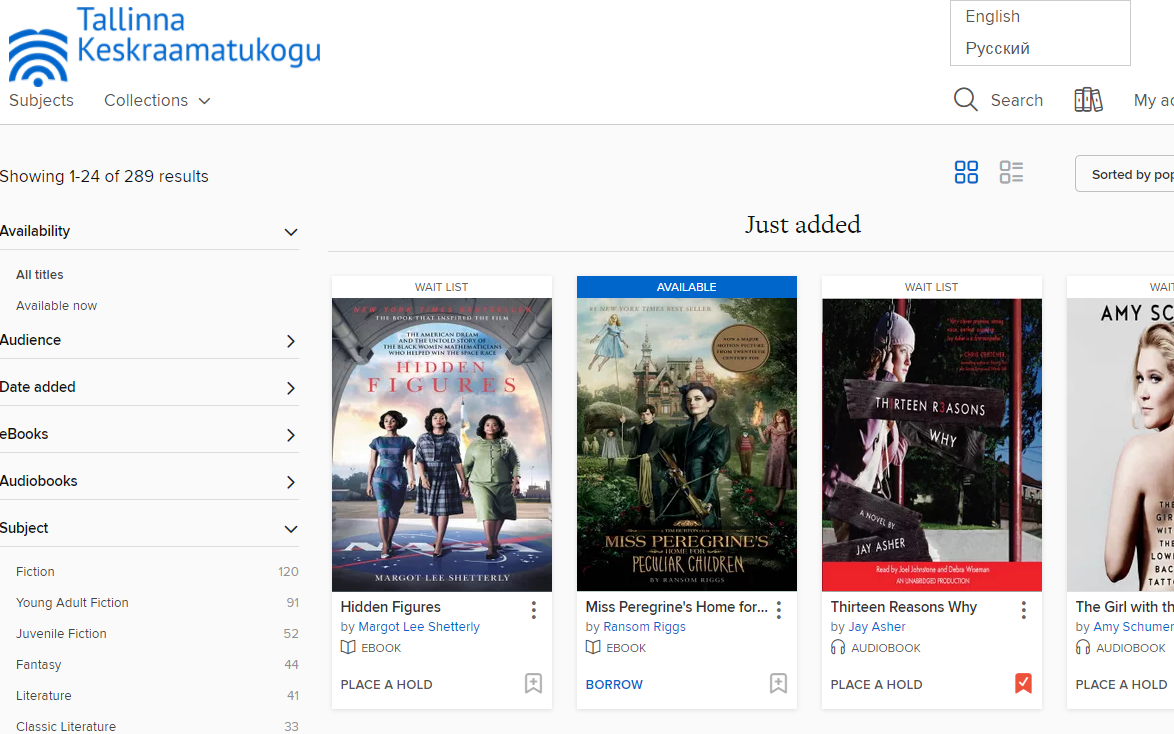Click the magnifying glass search icon
The image size is (1174, 734).
965,100
